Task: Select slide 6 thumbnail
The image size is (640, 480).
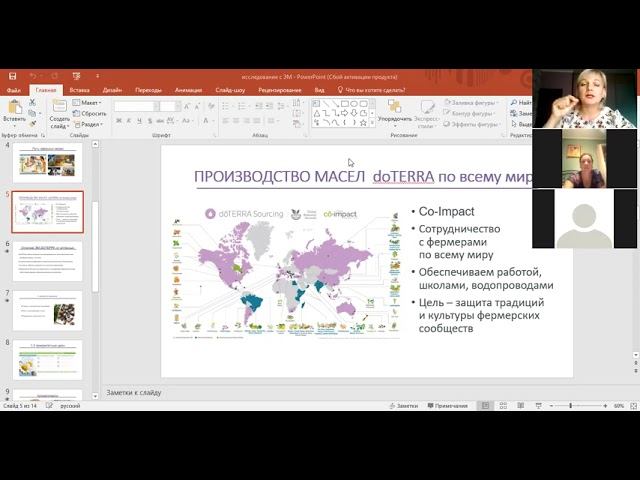Action: tap(47, 262)
